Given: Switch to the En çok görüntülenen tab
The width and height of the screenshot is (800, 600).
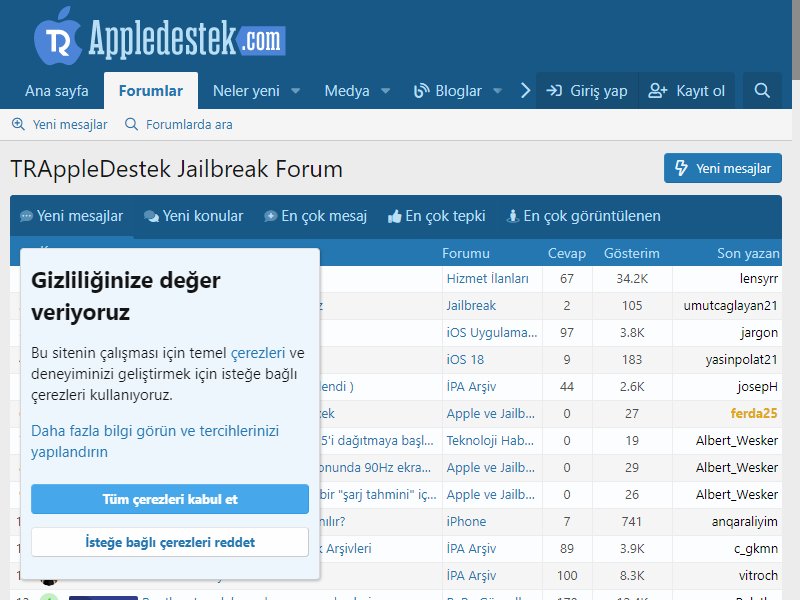Looking at the screenshot, I should click(x=583, y=216).
